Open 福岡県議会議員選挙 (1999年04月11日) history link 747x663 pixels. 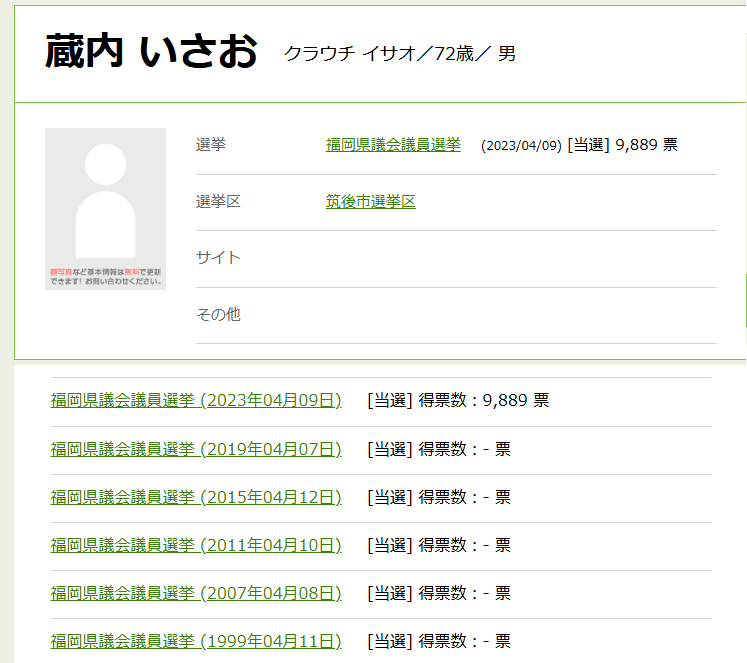tap(196, 642)
